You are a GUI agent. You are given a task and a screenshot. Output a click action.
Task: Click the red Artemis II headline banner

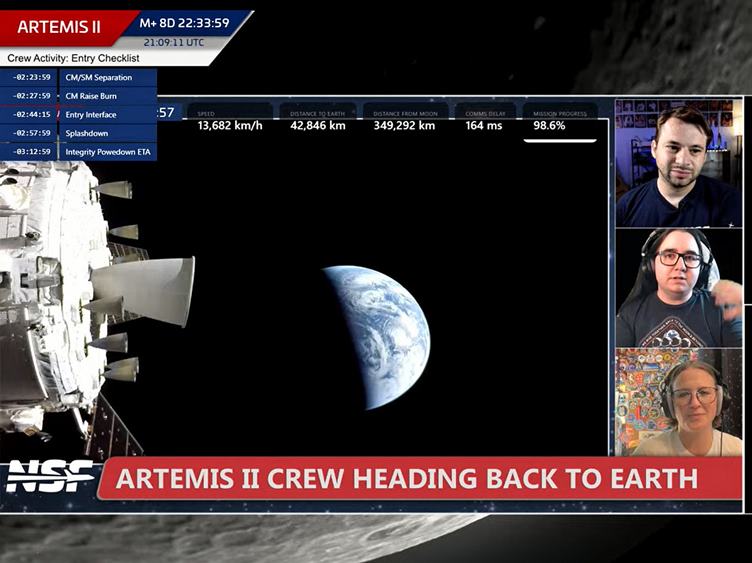(x=420, y=478)
